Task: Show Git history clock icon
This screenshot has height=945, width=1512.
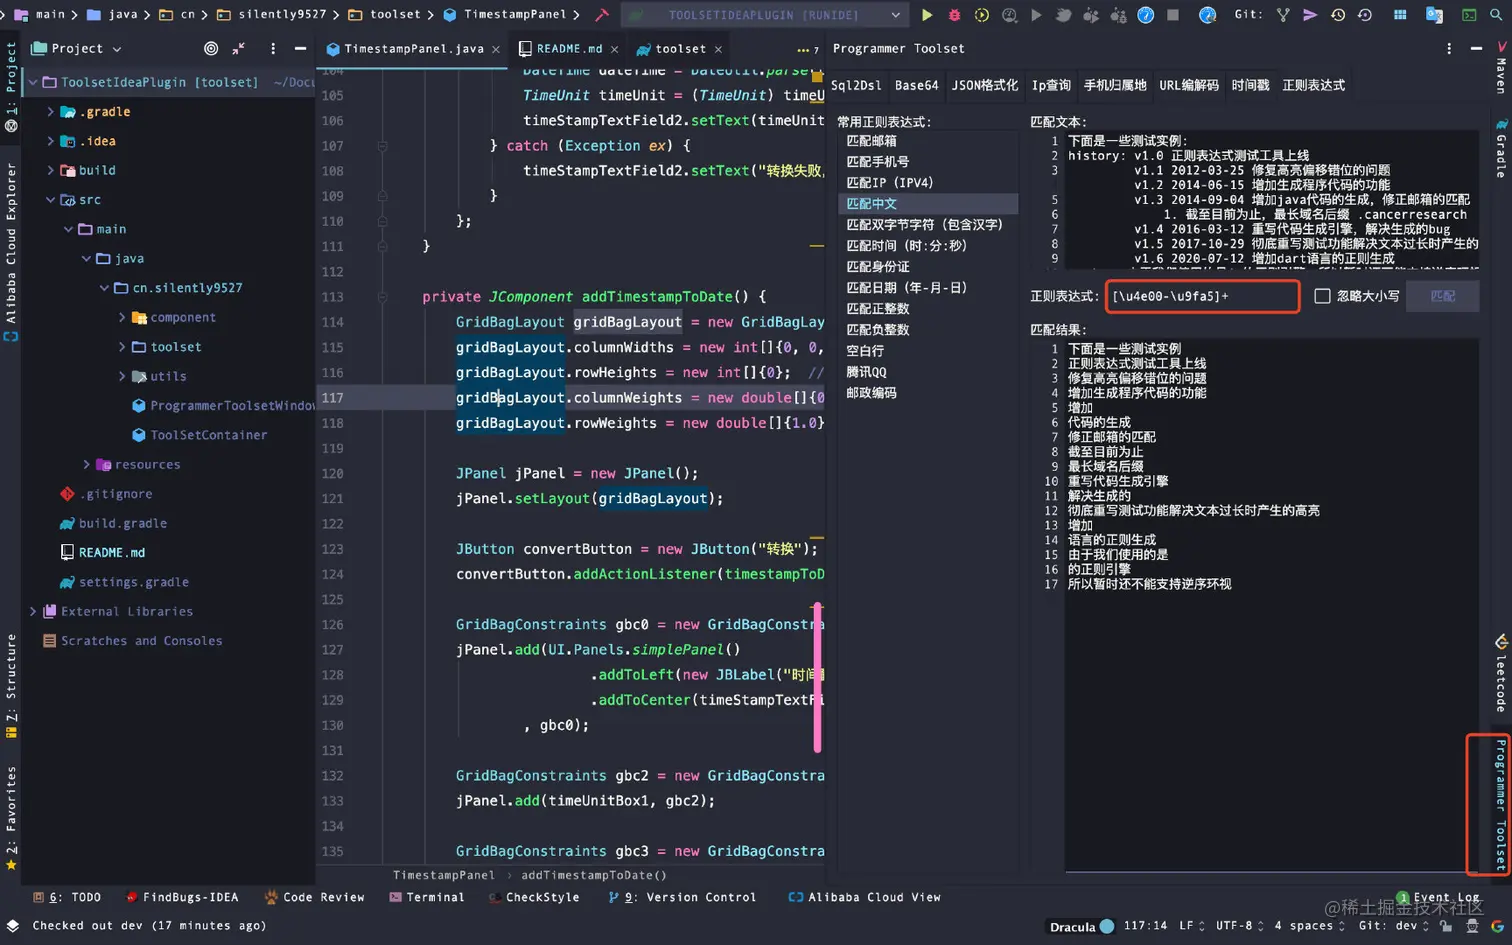Action: 1338,15
